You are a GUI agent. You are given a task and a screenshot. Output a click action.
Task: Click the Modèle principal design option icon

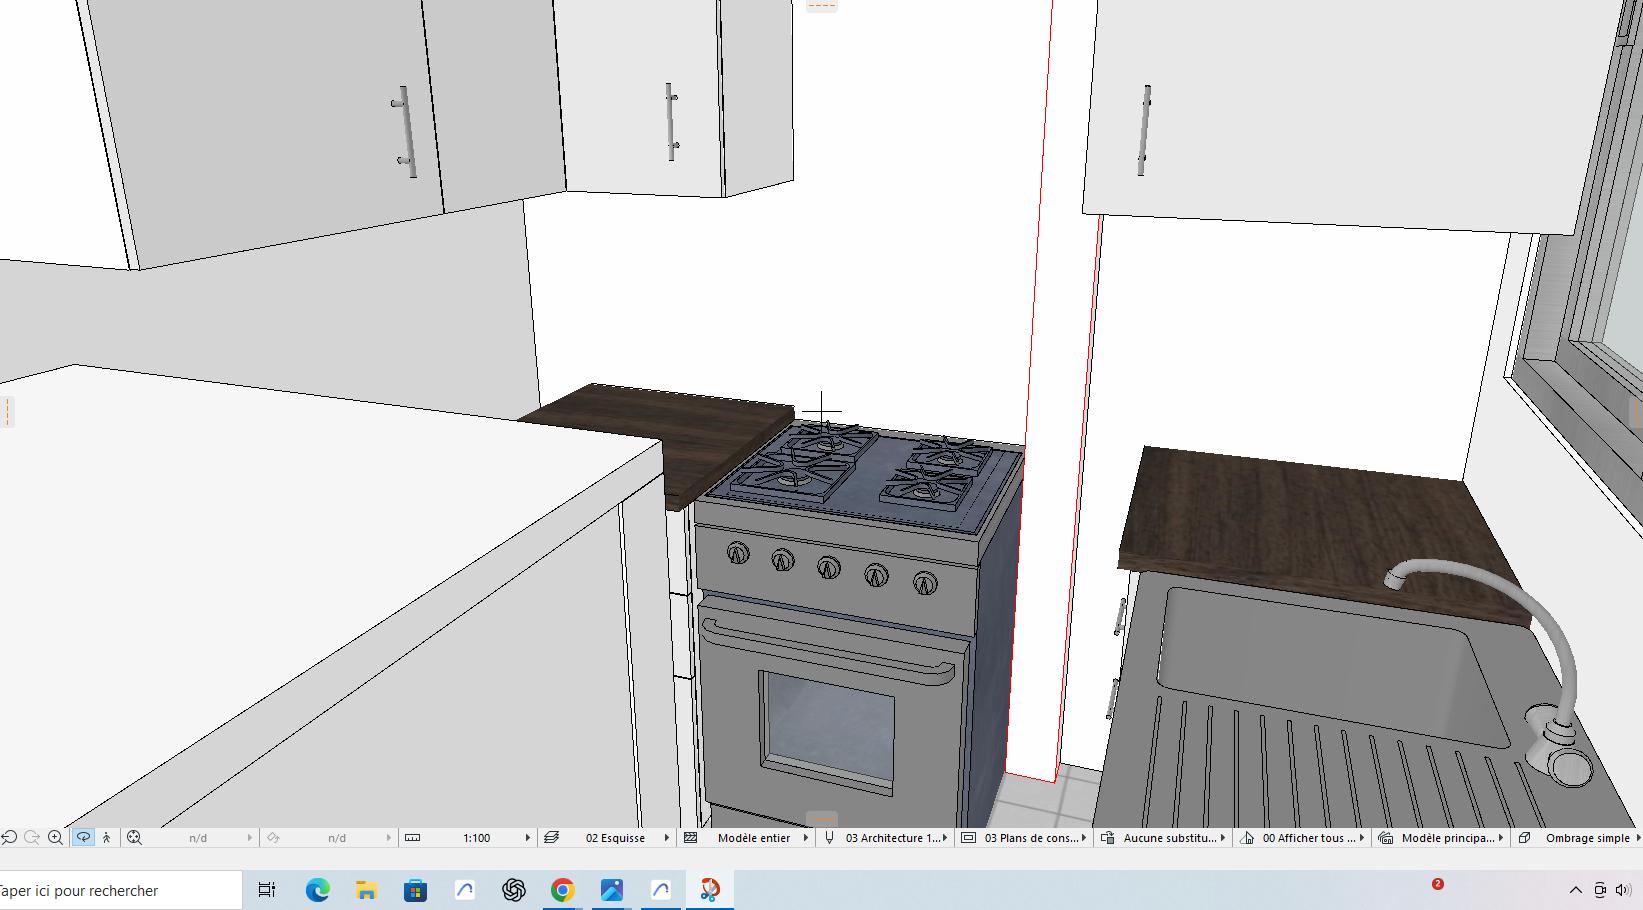[1385, 838]
